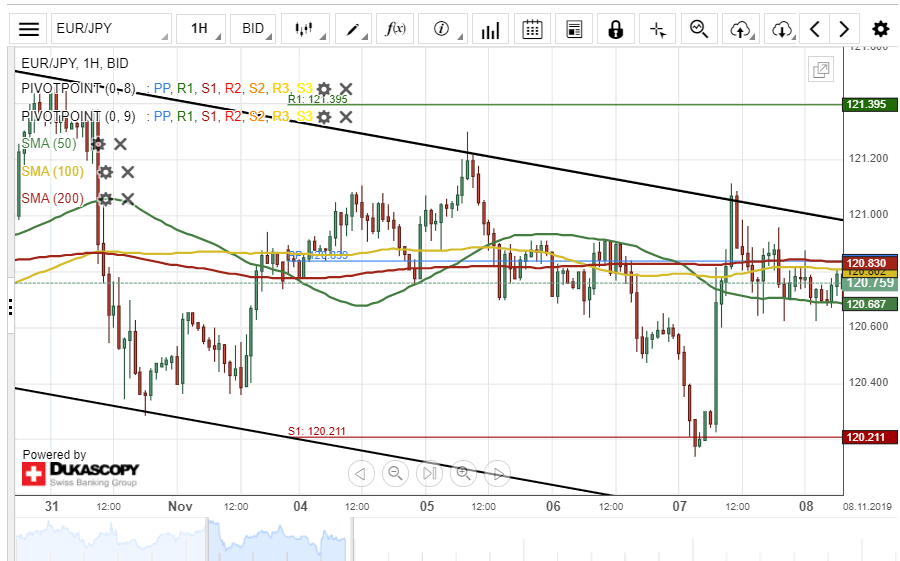This screenshot has height=561, width=900.
Task: Open the info options button
Action: click(x=442, y=29)
